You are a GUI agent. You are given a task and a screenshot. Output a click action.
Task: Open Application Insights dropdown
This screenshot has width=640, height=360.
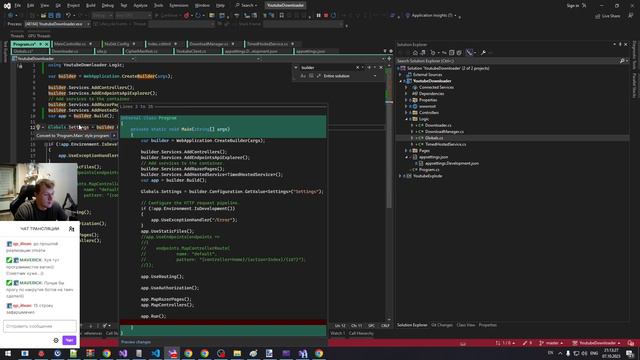433,16
